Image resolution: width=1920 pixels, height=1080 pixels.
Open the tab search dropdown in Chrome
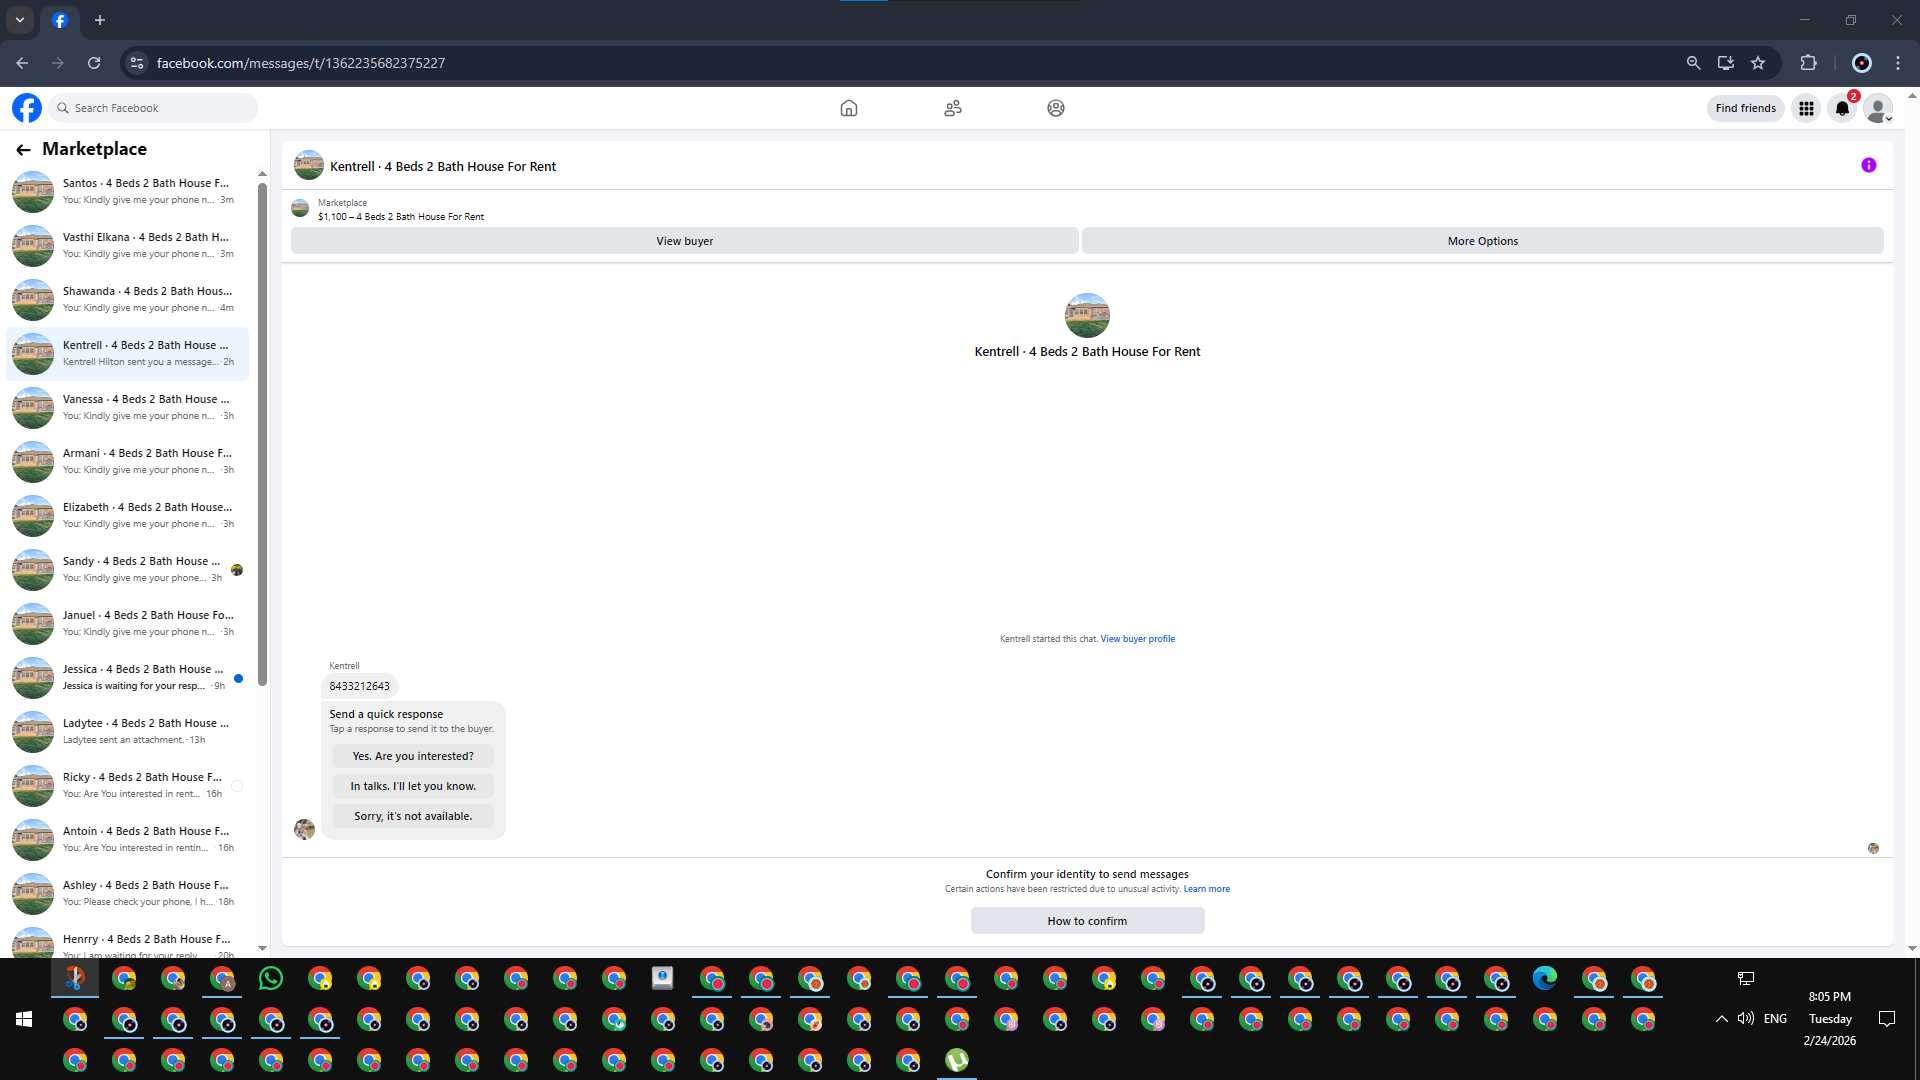(19, 20)
